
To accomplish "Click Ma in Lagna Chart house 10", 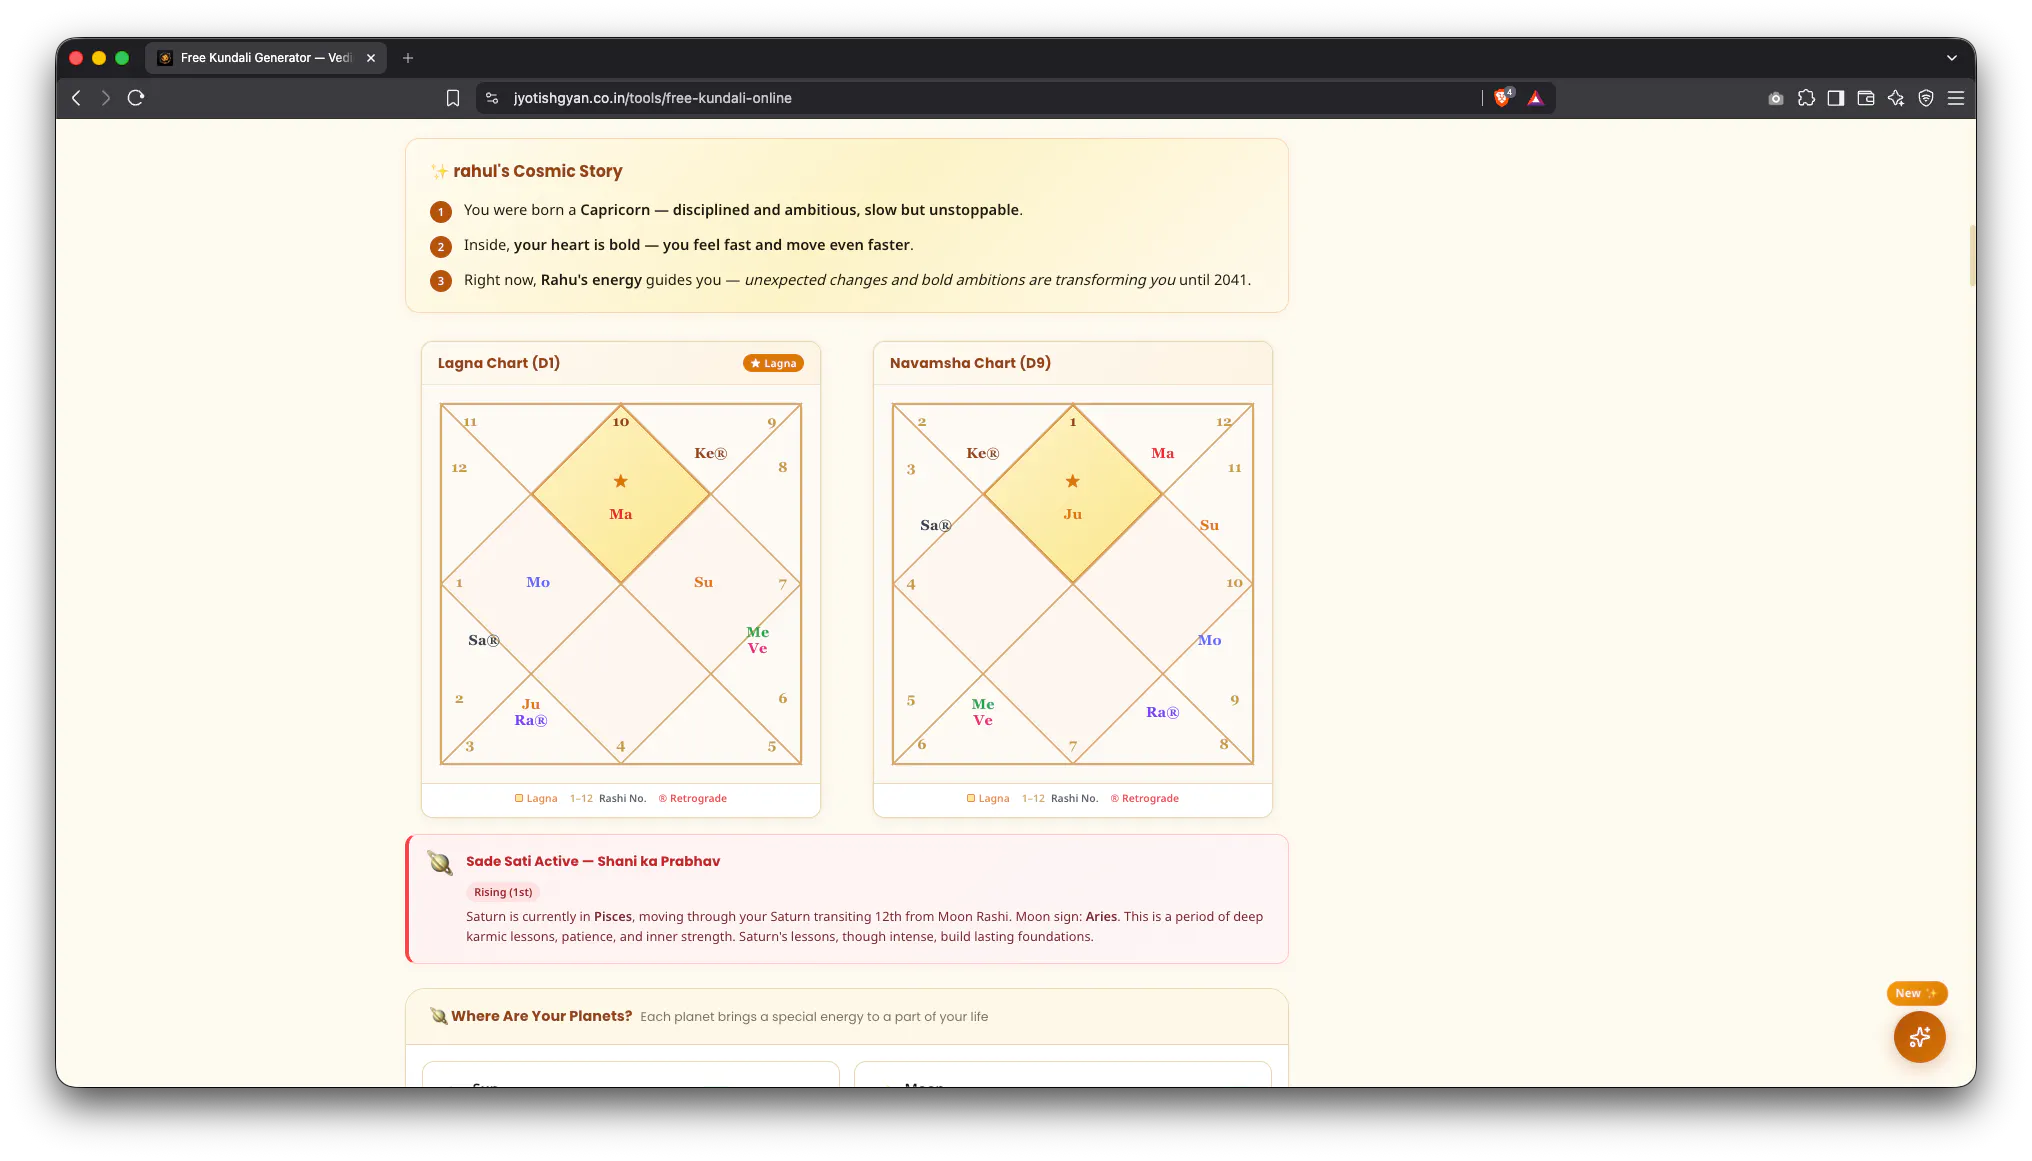I will point(621,514).
